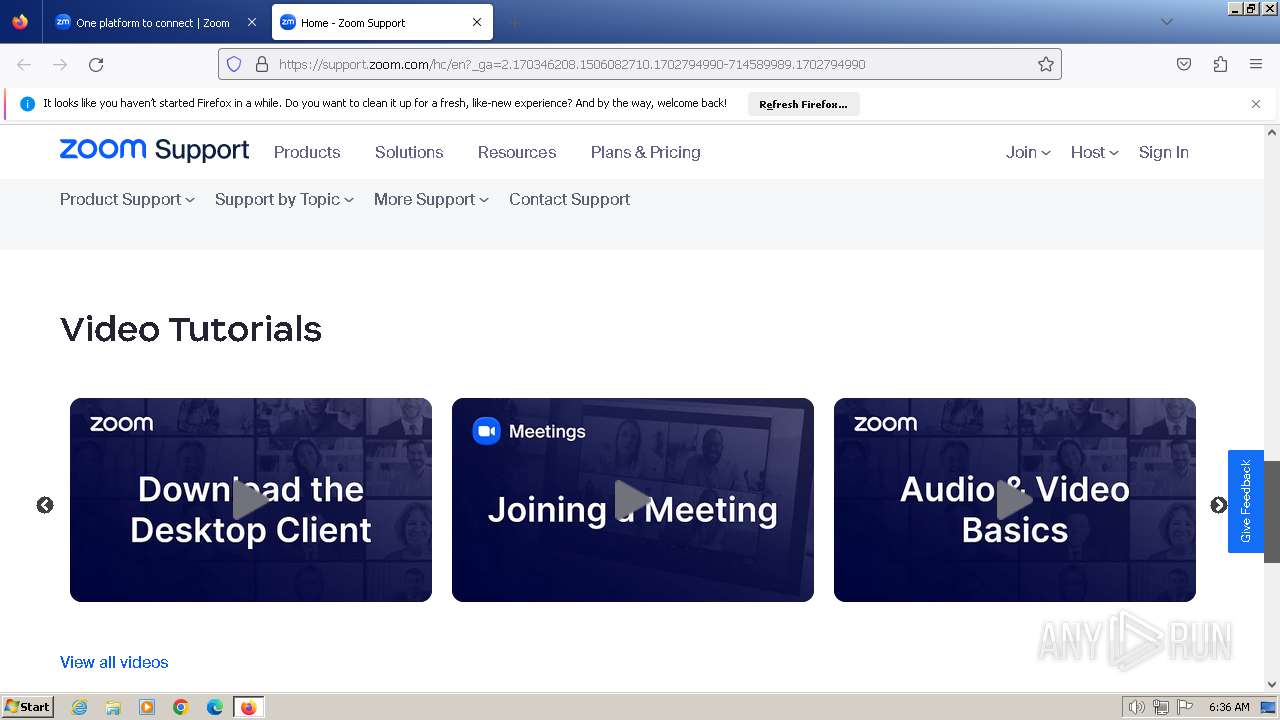Show previous video tutorials carousel arrow
The height and width of the screenshot is (720, 1280).
tap(45, 505)
